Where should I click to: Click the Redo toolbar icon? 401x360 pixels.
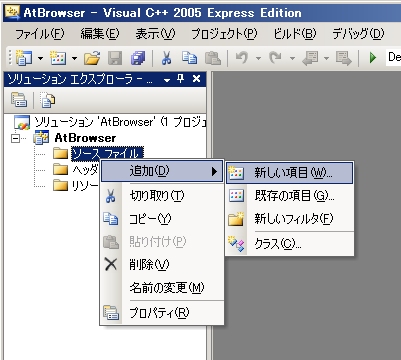pos(275,58)
